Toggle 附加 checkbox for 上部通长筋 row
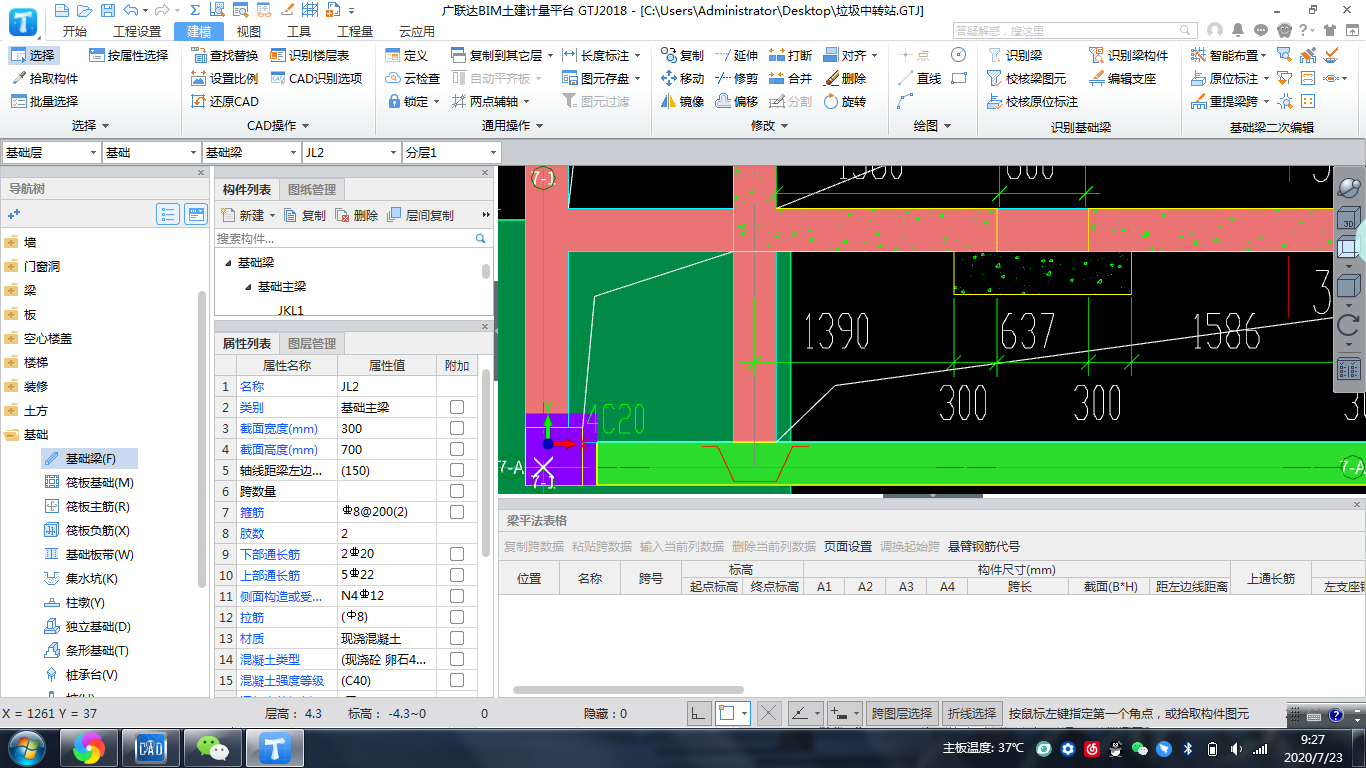Viewport: 1366px width, 768px height. [x=457, y=575]
